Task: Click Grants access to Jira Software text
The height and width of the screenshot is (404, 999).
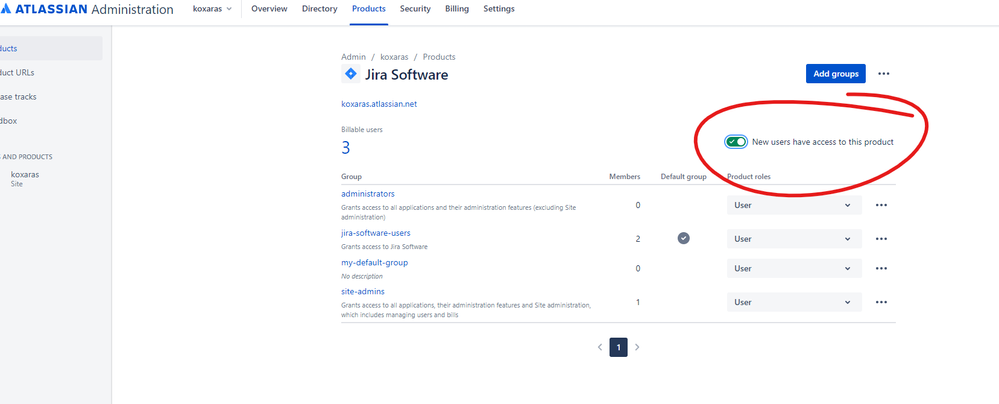Action: (384, 247)
